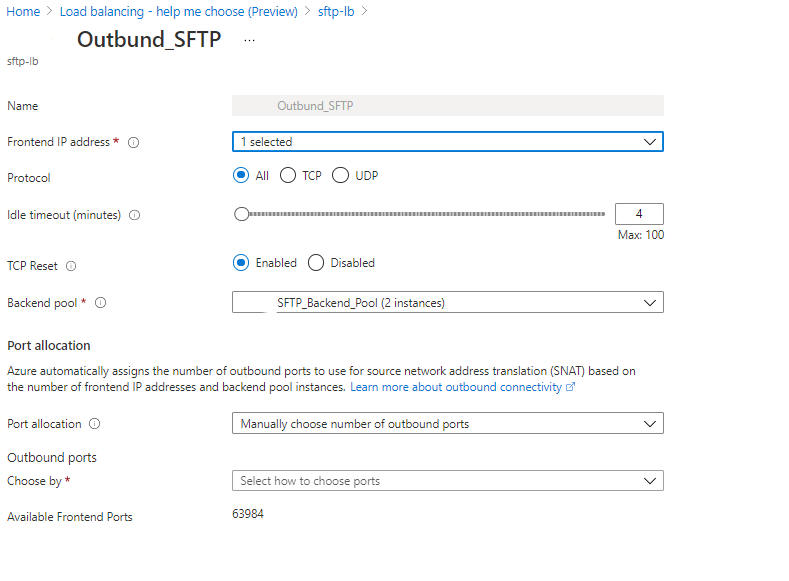Open the ellipsis menu beside Outbund_SFTP title
The height and width of the screenshot is (581, 789).
click(249, 40)
